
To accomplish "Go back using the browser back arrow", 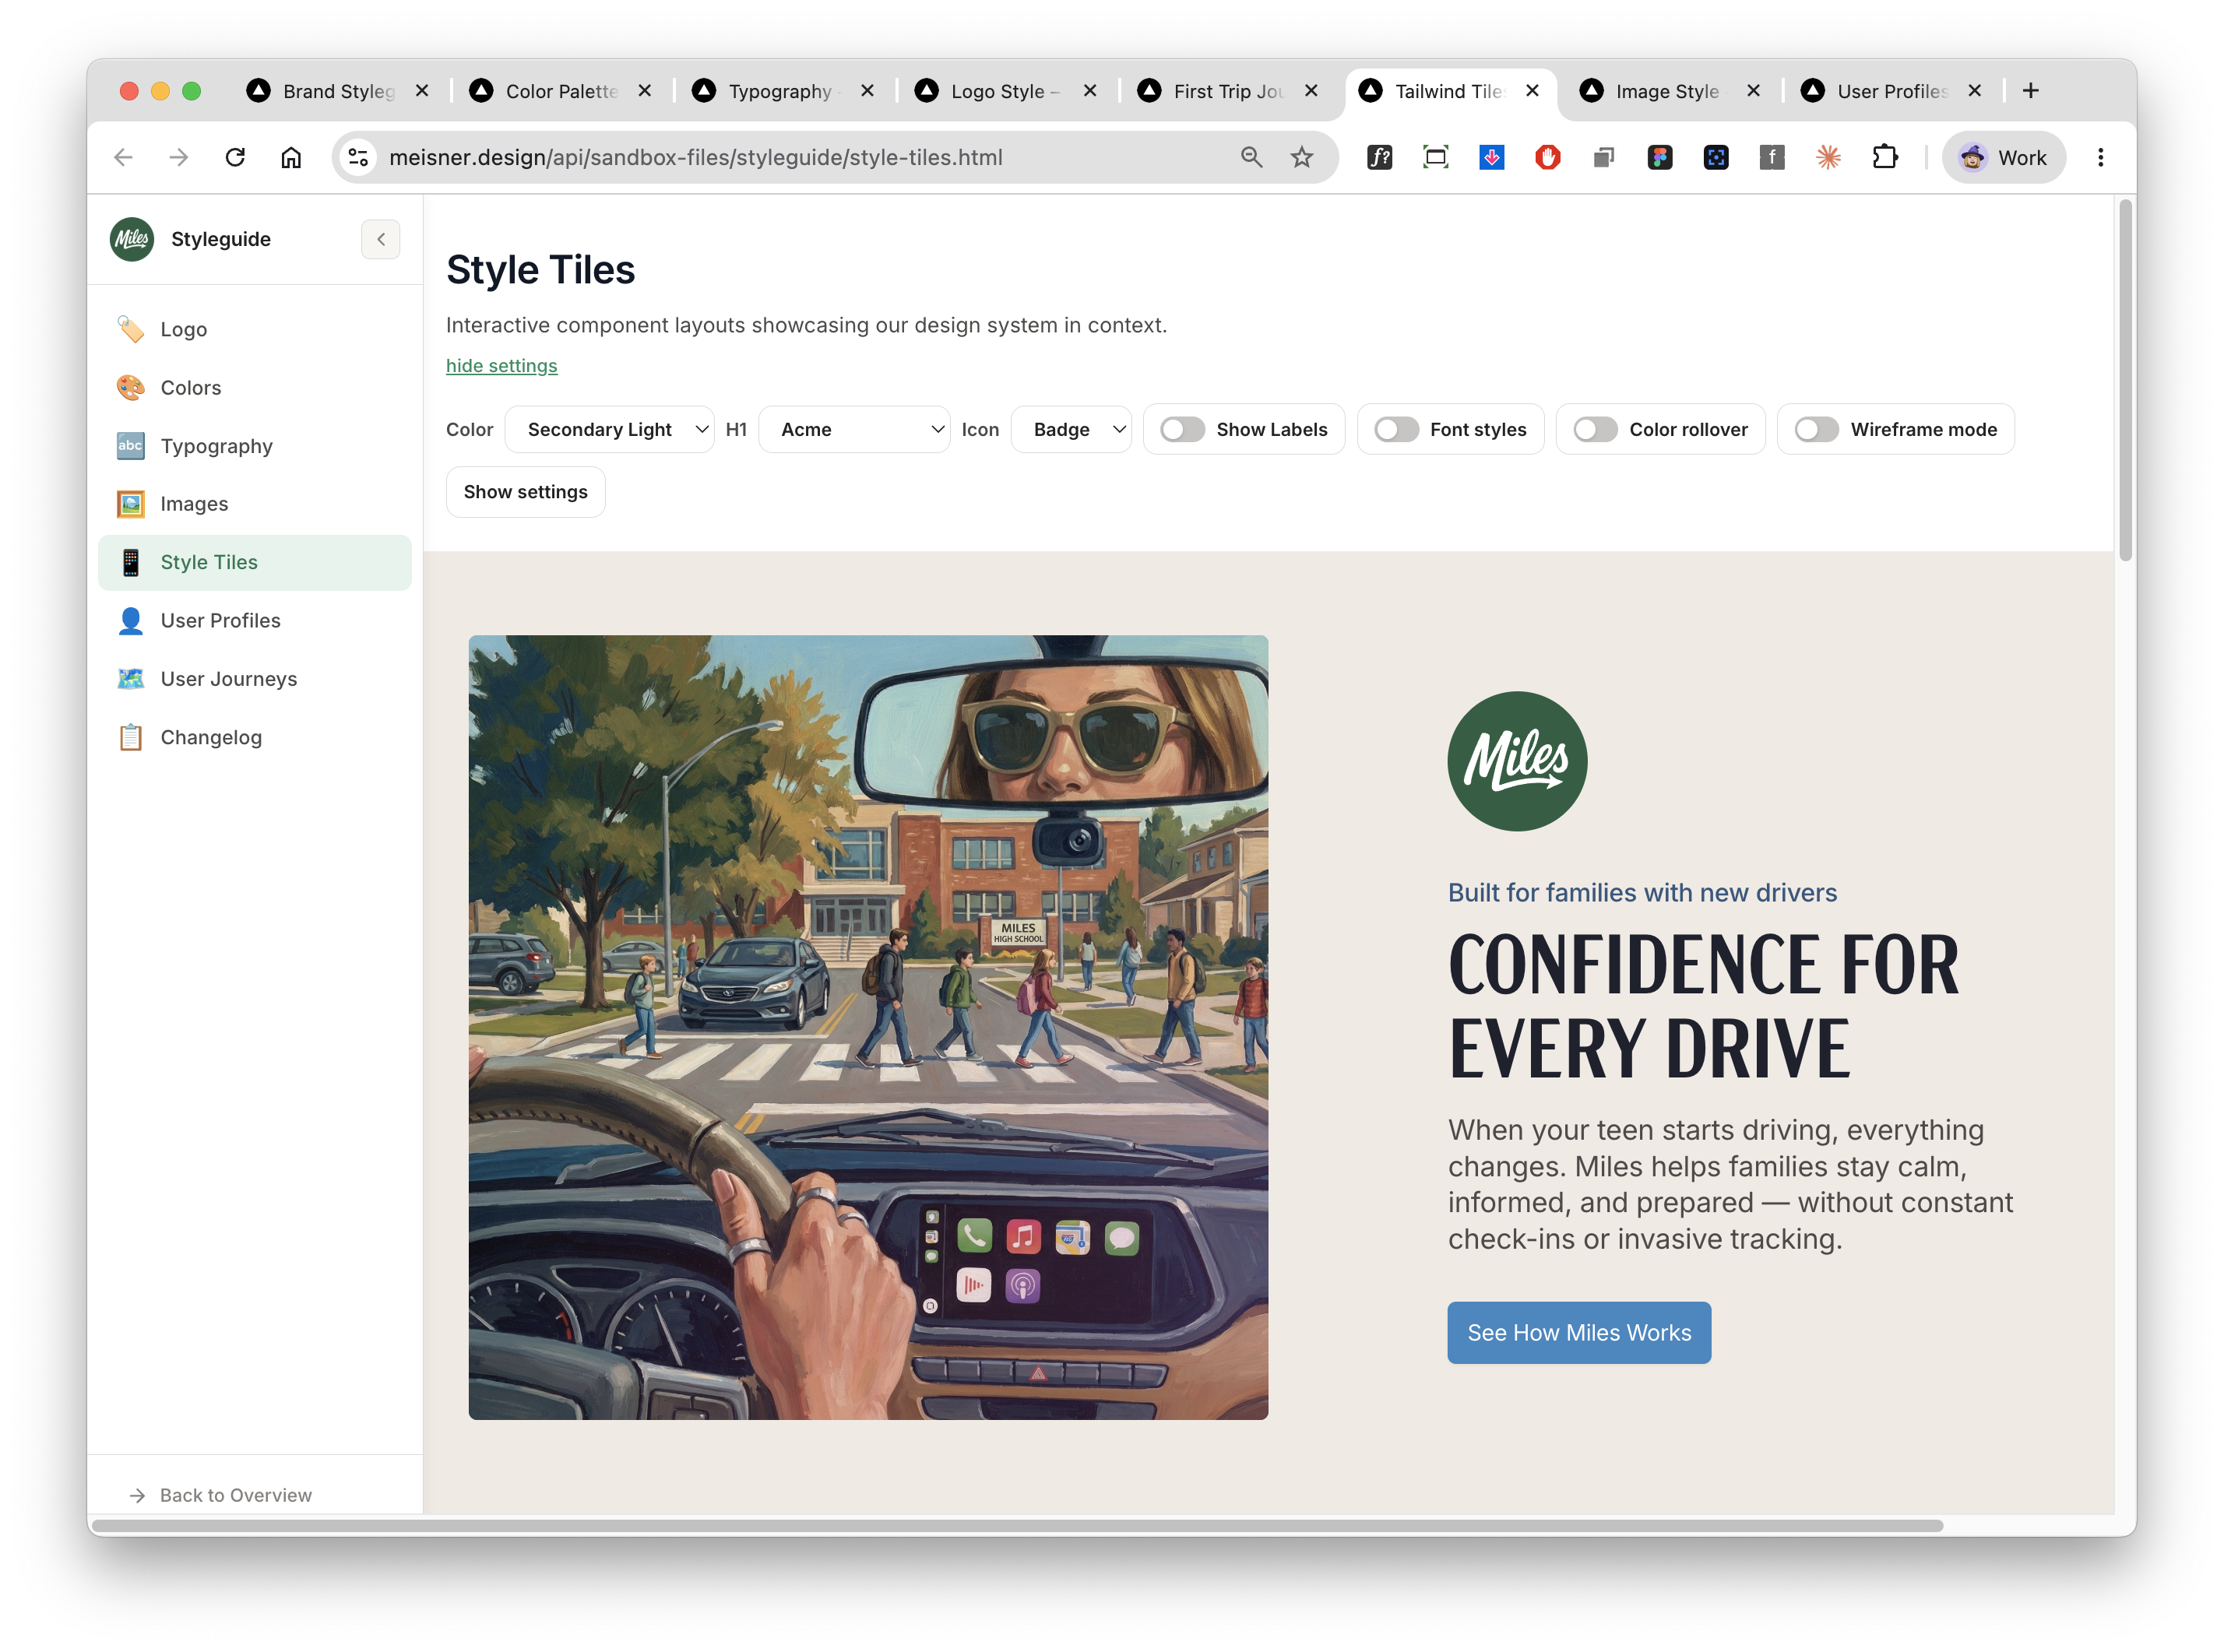I will pyautogui.click(x=123, y=157).
